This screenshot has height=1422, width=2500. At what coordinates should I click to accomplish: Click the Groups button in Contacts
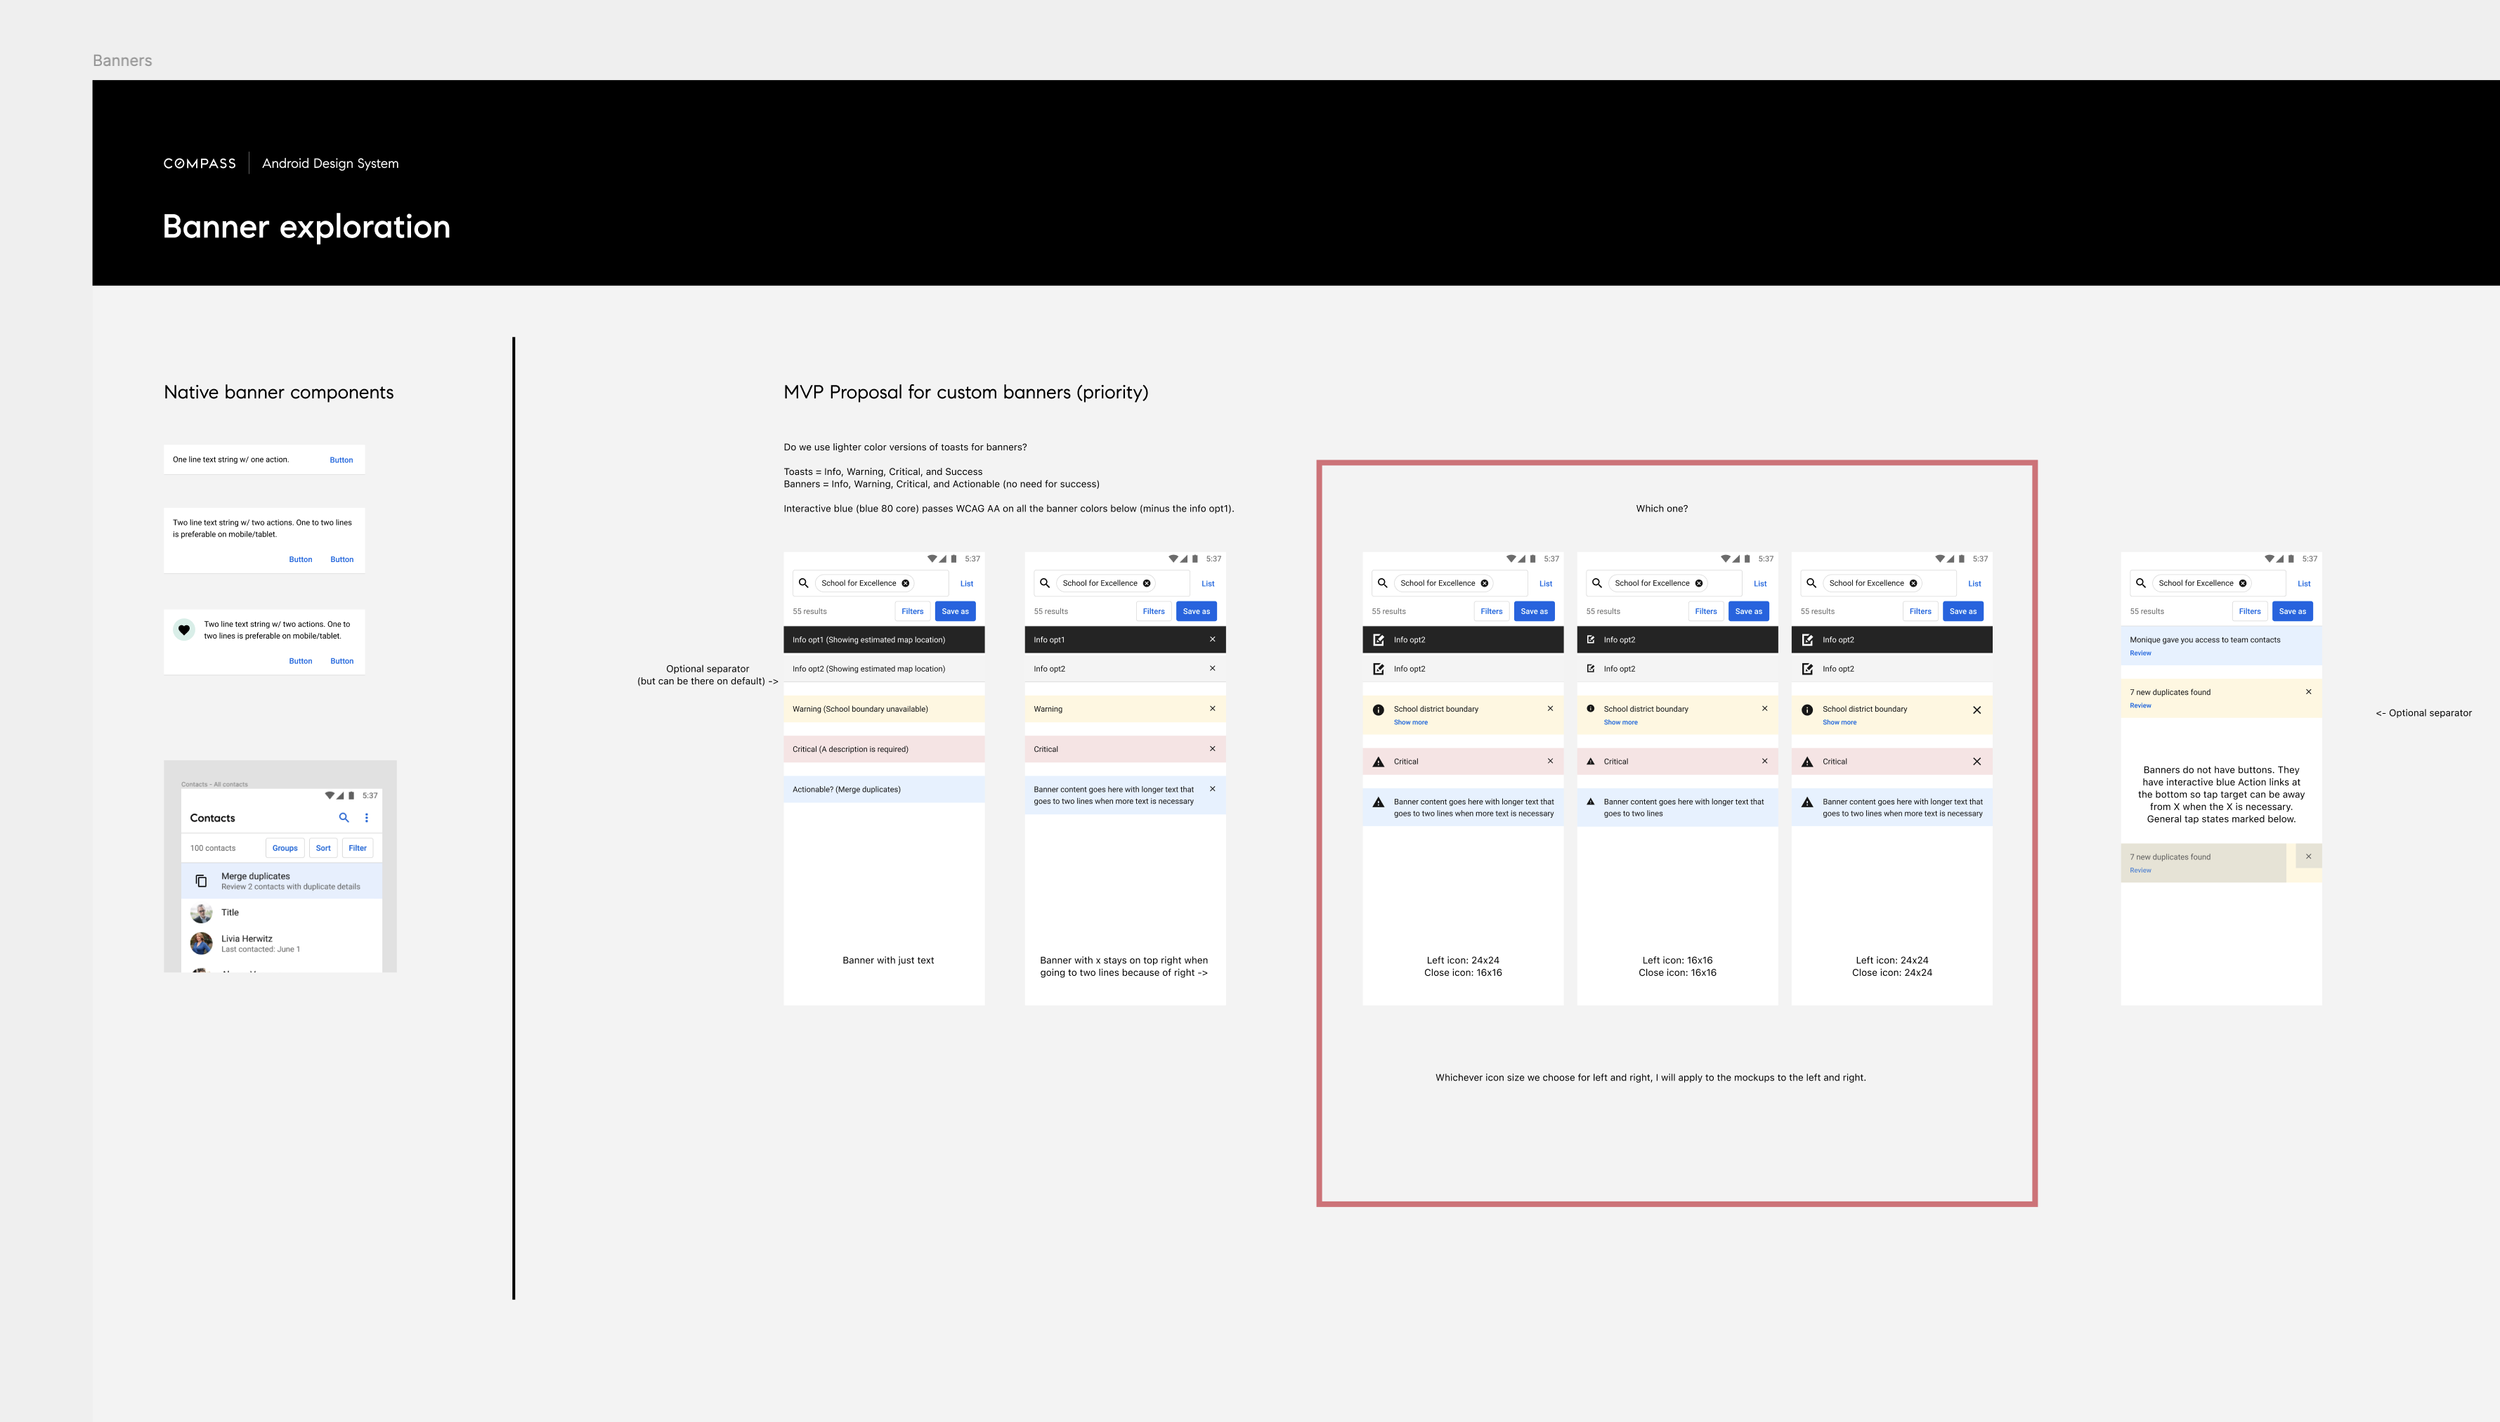pyautogui.click(x=285, y=848)
